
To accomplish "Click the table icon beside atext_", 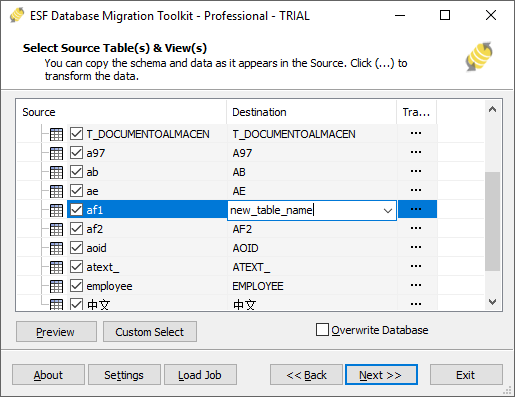I will click(56, 267).
